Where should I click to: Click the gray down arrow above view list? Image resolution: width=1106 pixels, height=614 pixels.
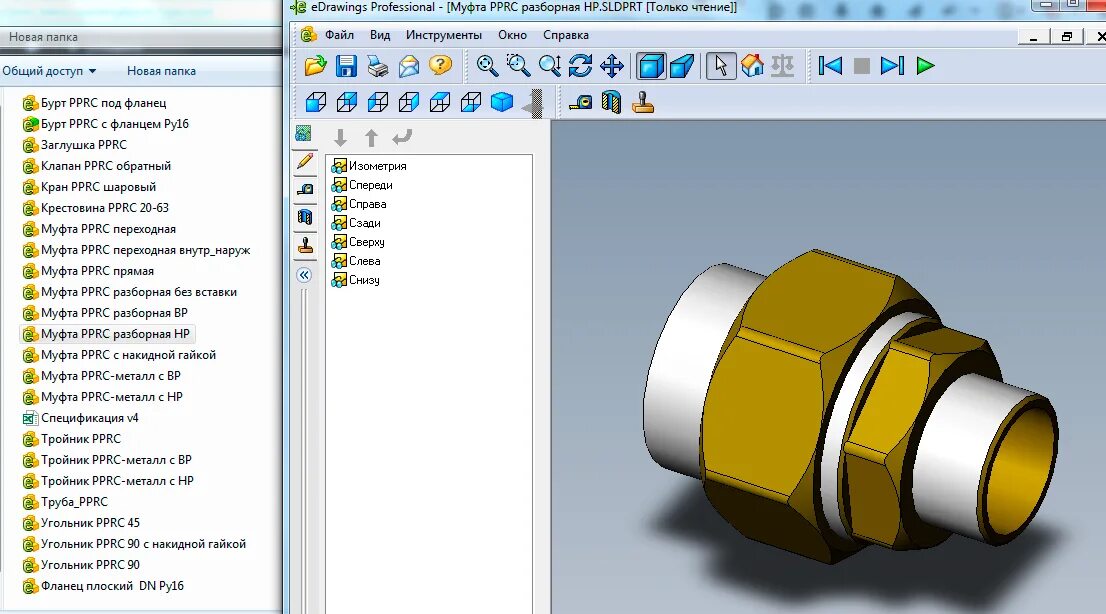[341, 138]
